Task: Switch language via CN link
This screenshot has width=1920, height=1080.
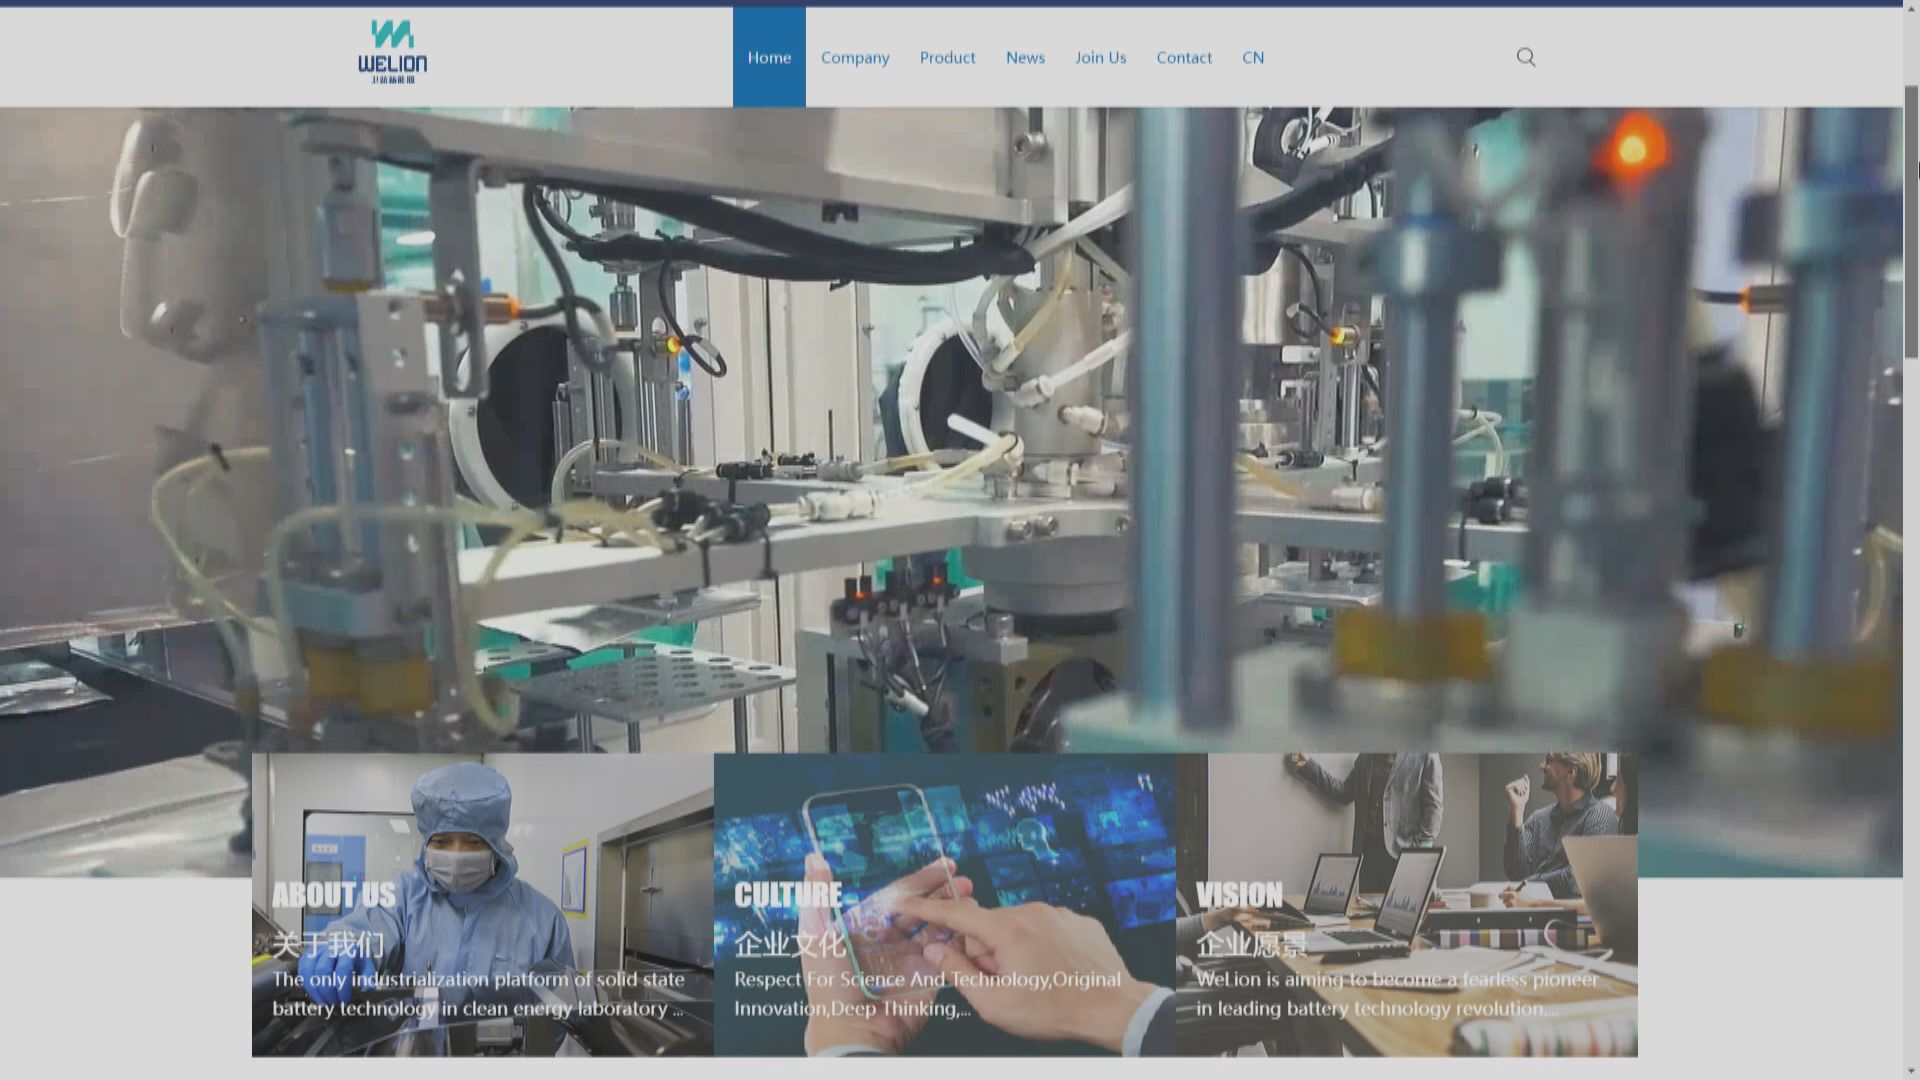Action: click(x=1253, y=58)
